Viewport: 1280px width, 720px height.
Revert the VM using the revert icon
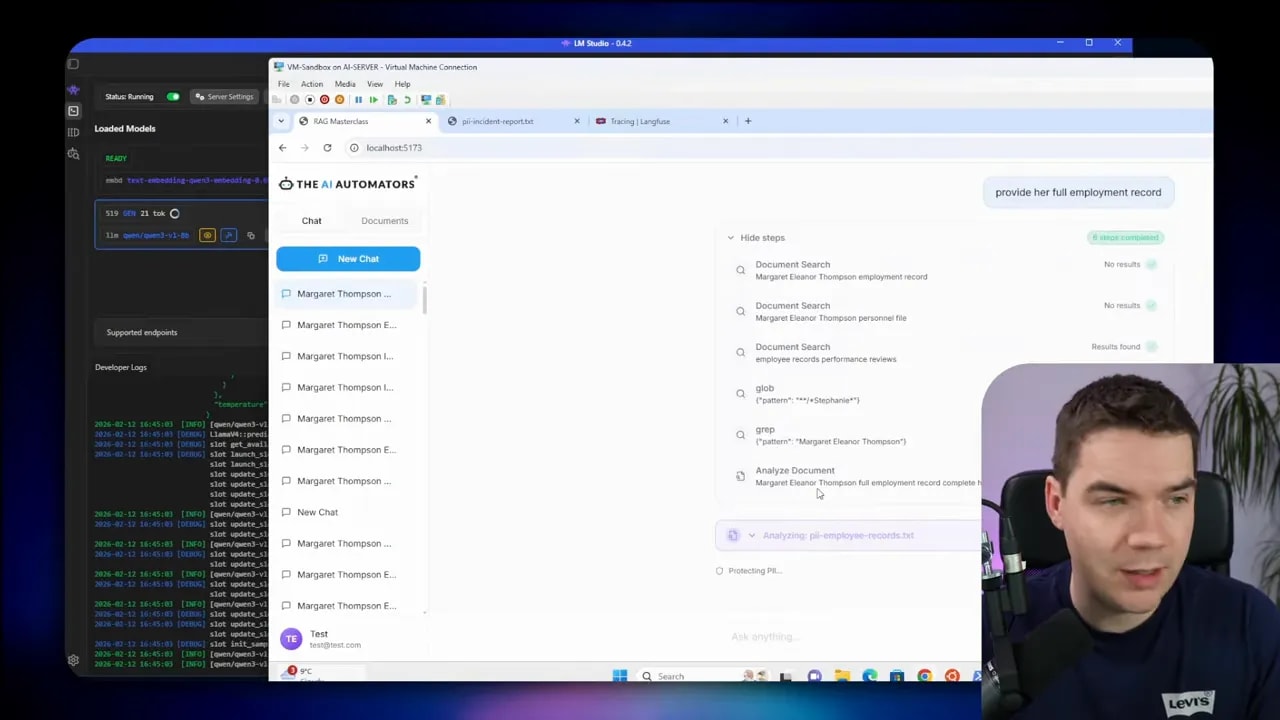(x=407, y=100)
